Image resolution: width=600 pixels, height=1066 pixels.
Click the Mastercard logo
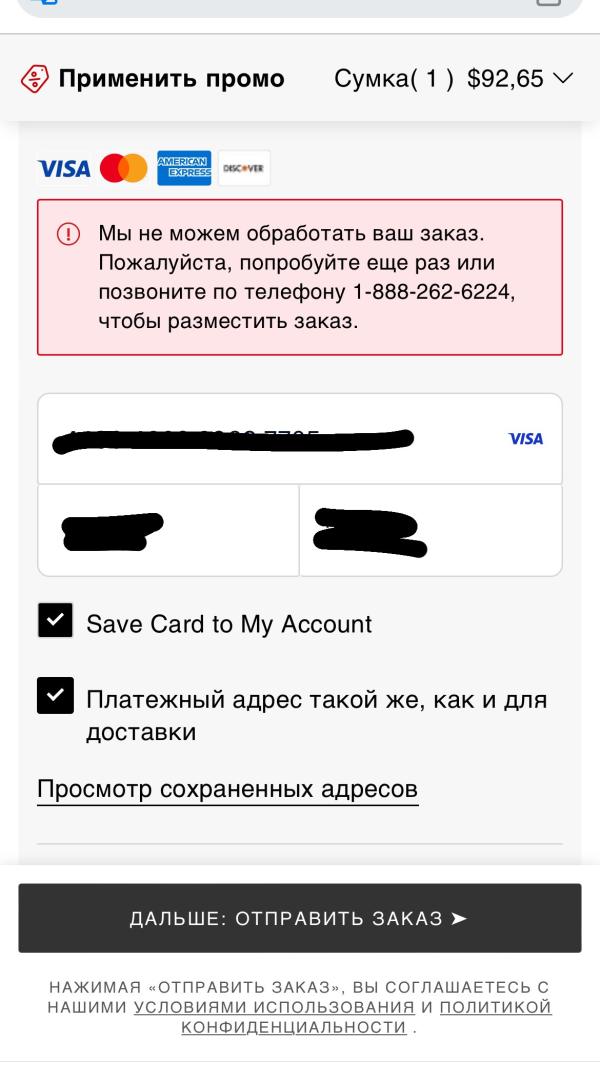(124, 168)
